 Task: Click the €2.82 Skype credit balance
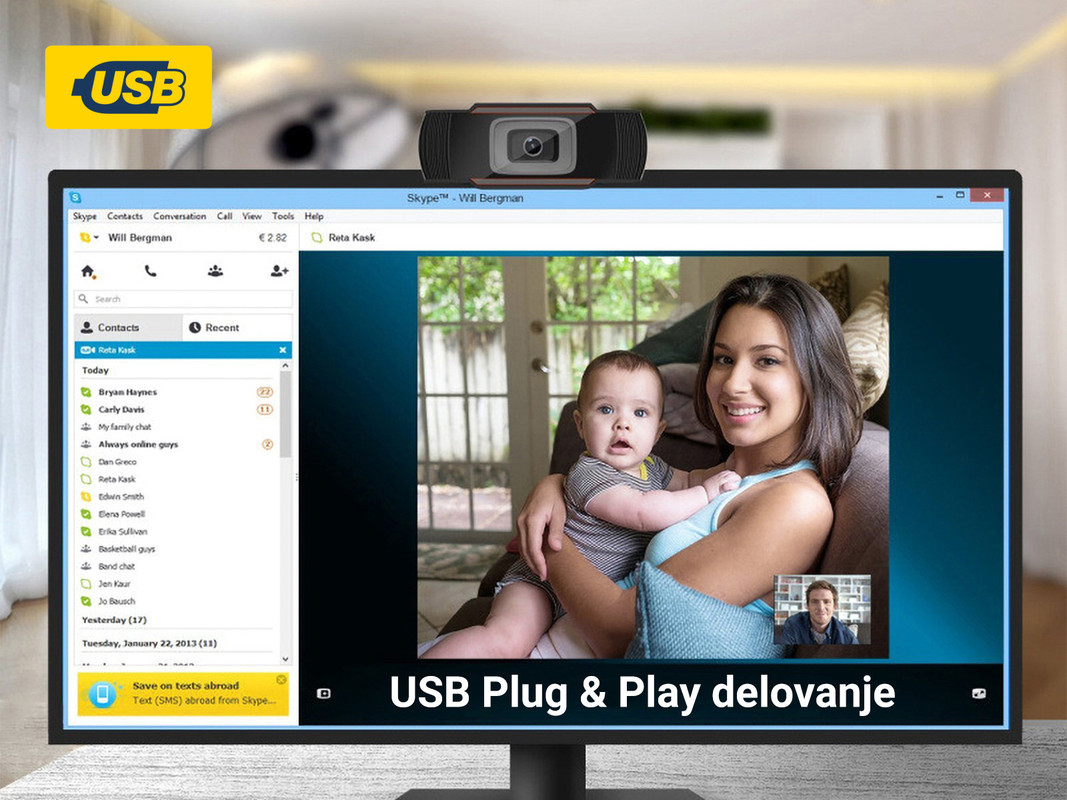273,238
